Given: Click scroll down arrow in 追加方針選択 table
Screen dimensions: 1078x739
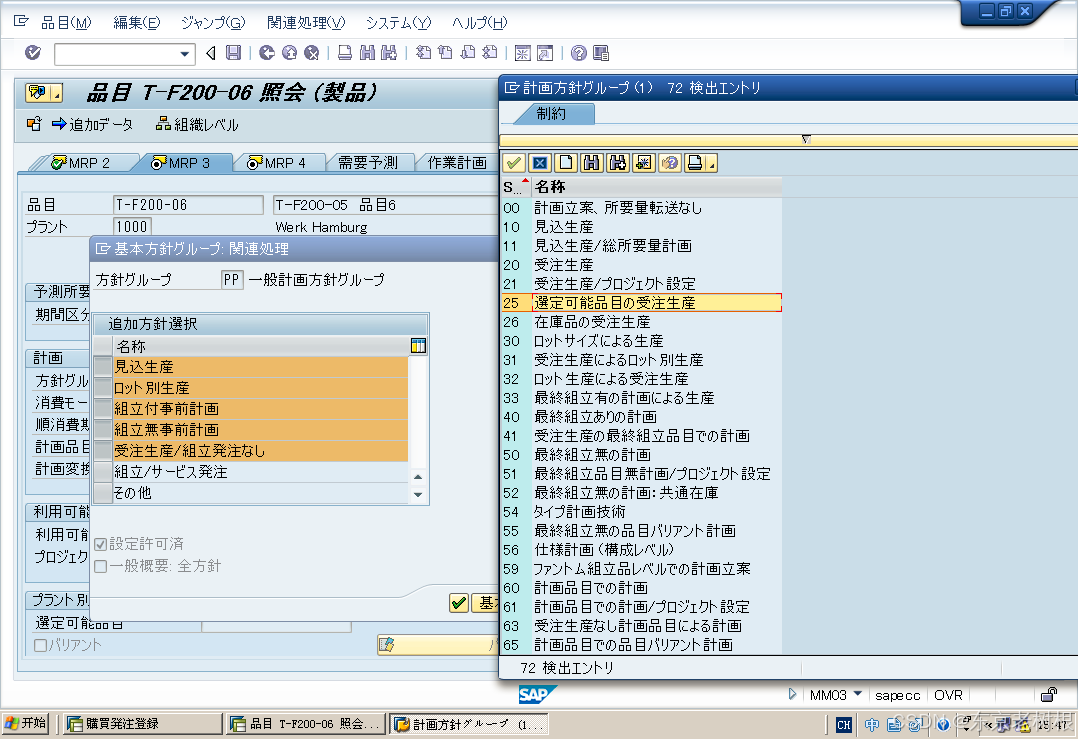Looking at the screenshot, I should point(418,494).
